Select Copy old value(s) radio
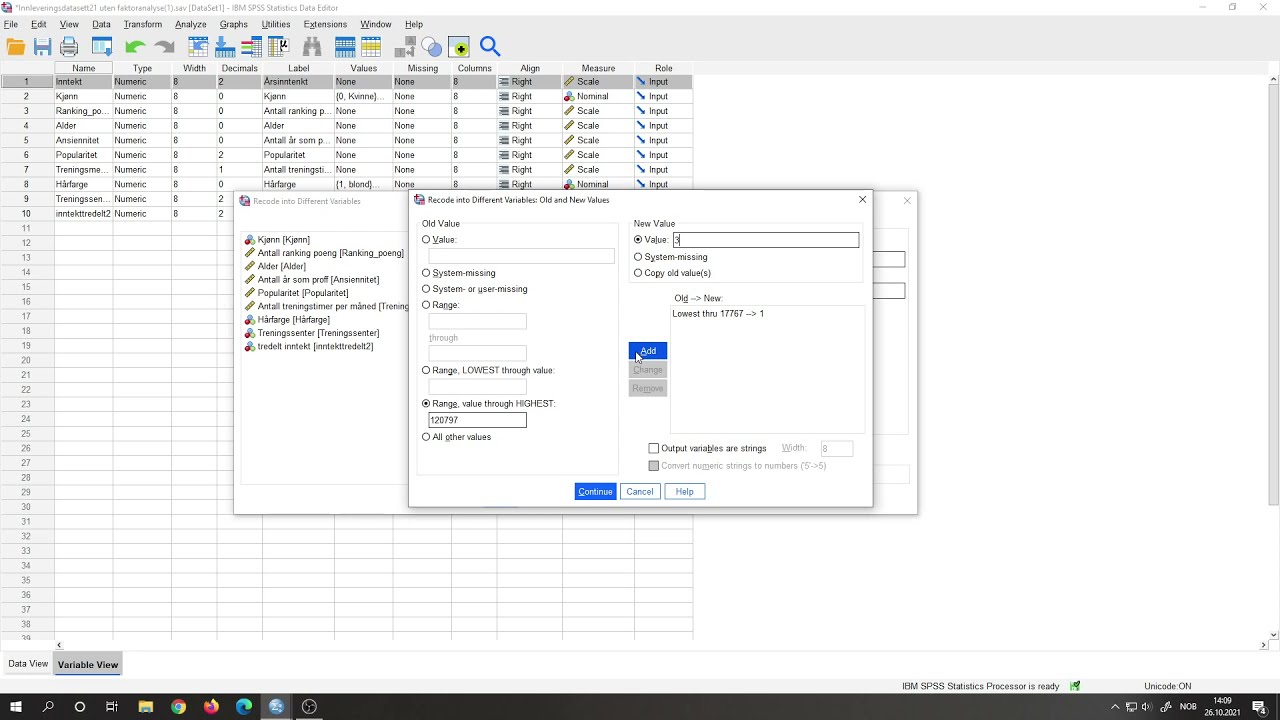Screen dimensions: 1280x720 [638, 273]
